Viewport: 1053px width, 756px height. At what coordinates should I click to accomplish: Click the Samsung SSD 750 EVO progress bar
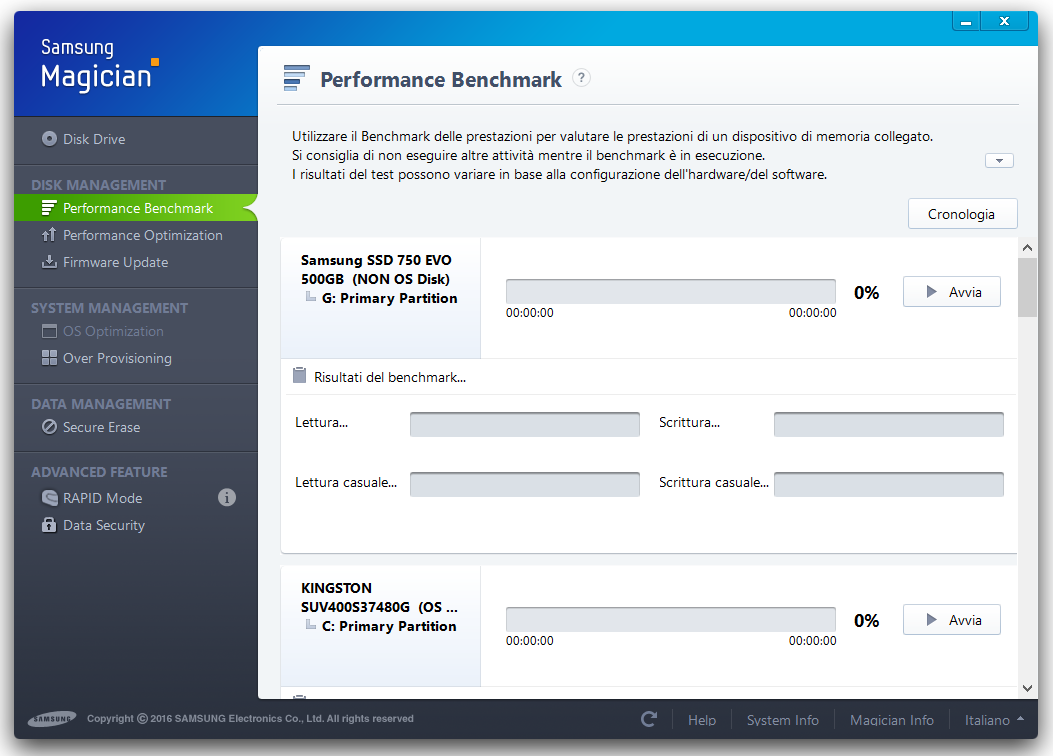(x=671, y=292)
